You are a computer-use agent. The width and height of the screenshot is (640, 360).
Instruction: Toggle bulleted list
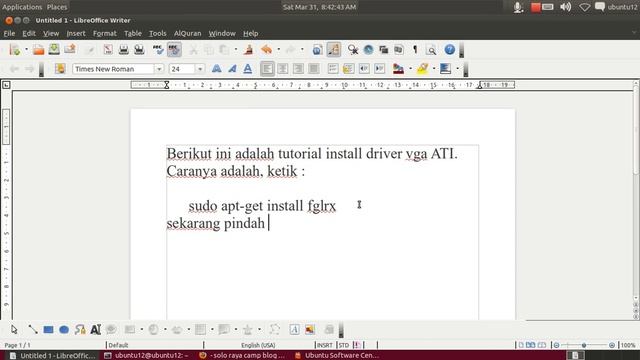348,69
